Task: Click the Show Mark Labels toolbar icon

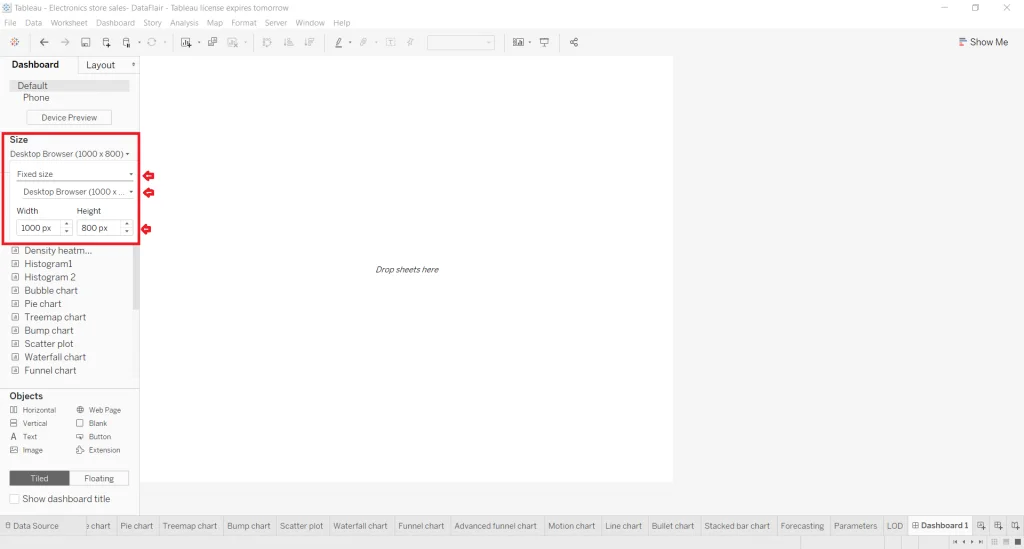Action: pyautogui.click(x=391, y=42)
